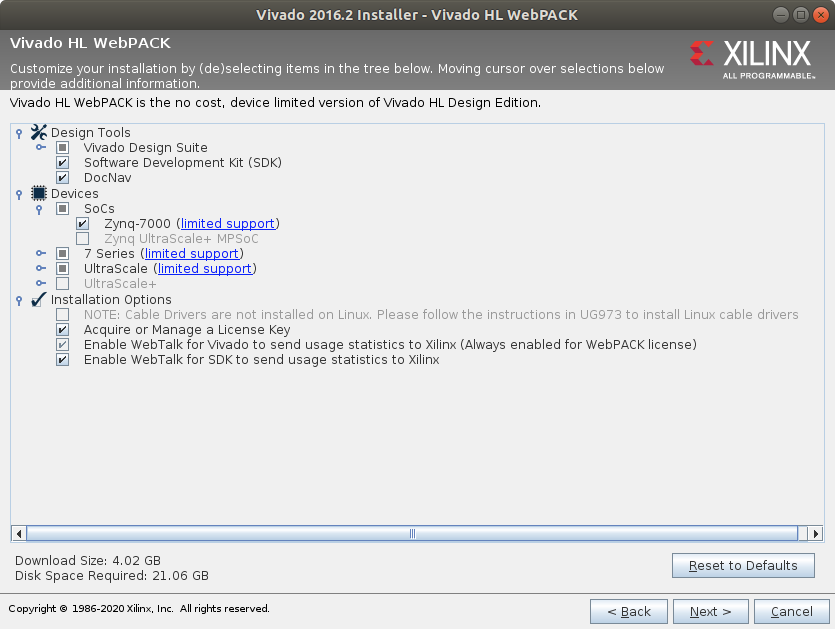Click the horizontal scrollbar thumb
Viewport: 835px width, 629px height.
point(412,533)
